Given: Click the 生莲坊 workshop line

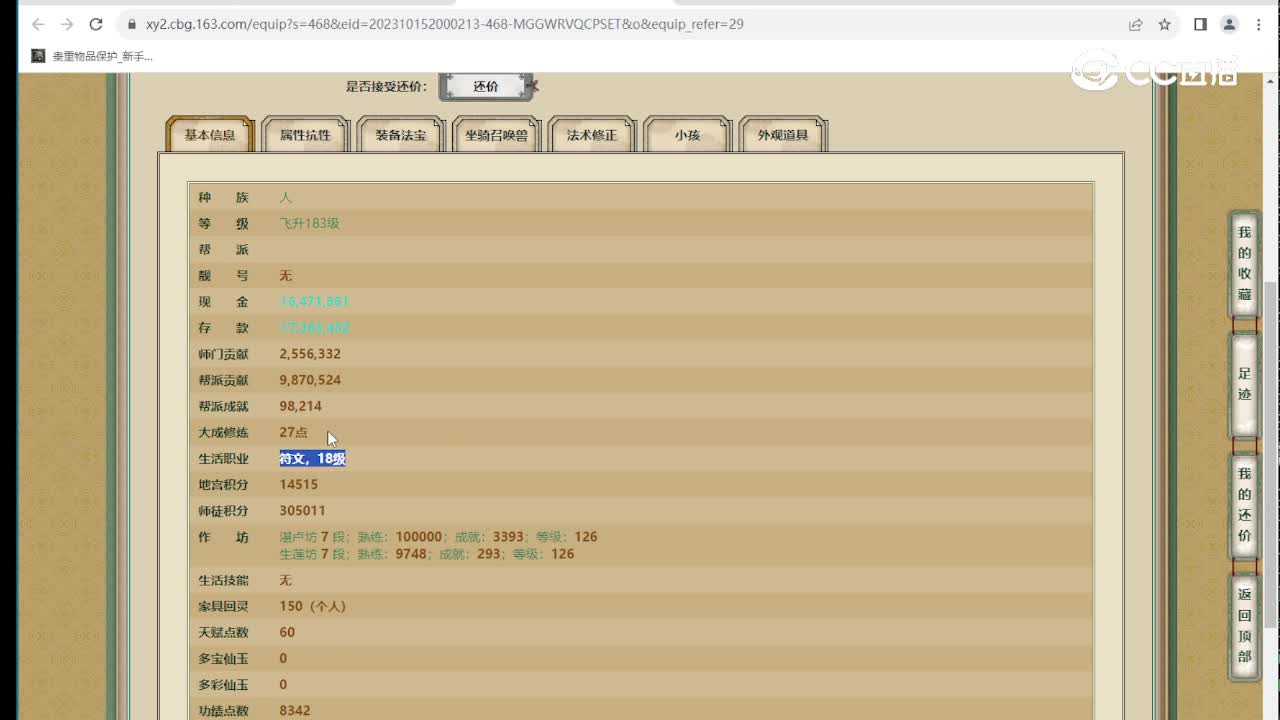Looking at the screenshot, I should tap(427, 554).
